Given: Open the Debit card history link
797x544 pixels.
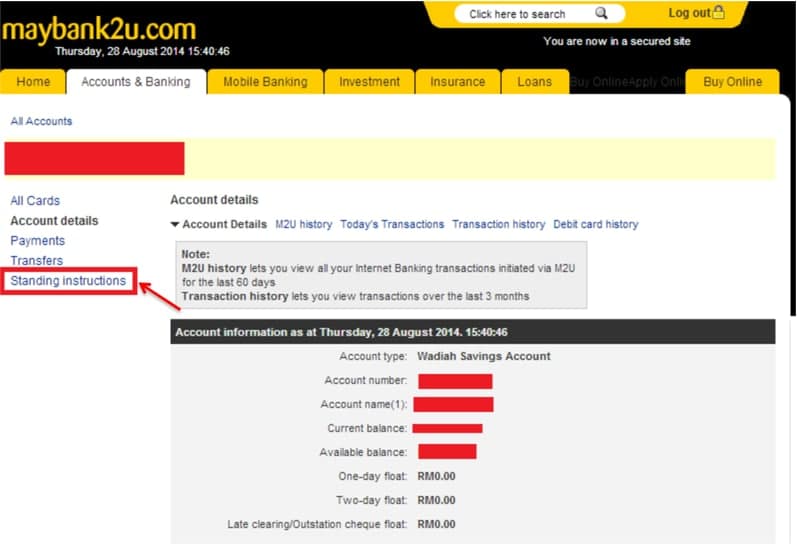Looking at the screenshot, I should 596,224.
